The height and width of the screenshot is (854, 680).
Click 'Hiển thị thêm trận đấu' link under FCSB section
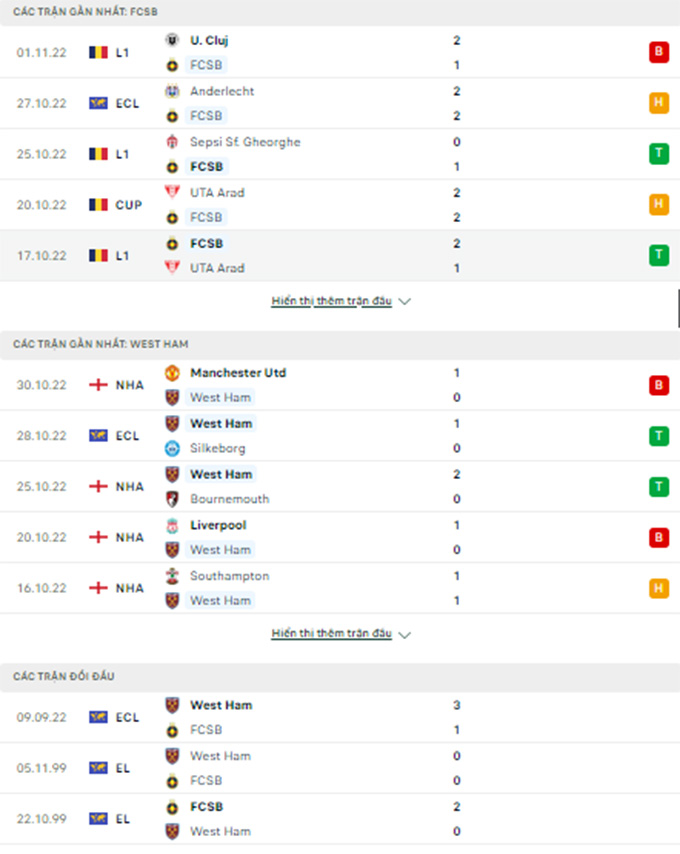(x=332, y=301)
